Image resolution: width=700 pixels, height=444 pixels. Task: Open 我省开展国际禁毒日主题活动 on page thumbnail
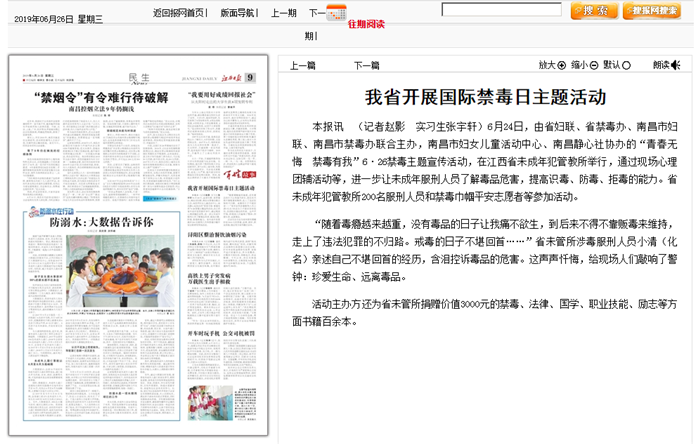(221, 188)
